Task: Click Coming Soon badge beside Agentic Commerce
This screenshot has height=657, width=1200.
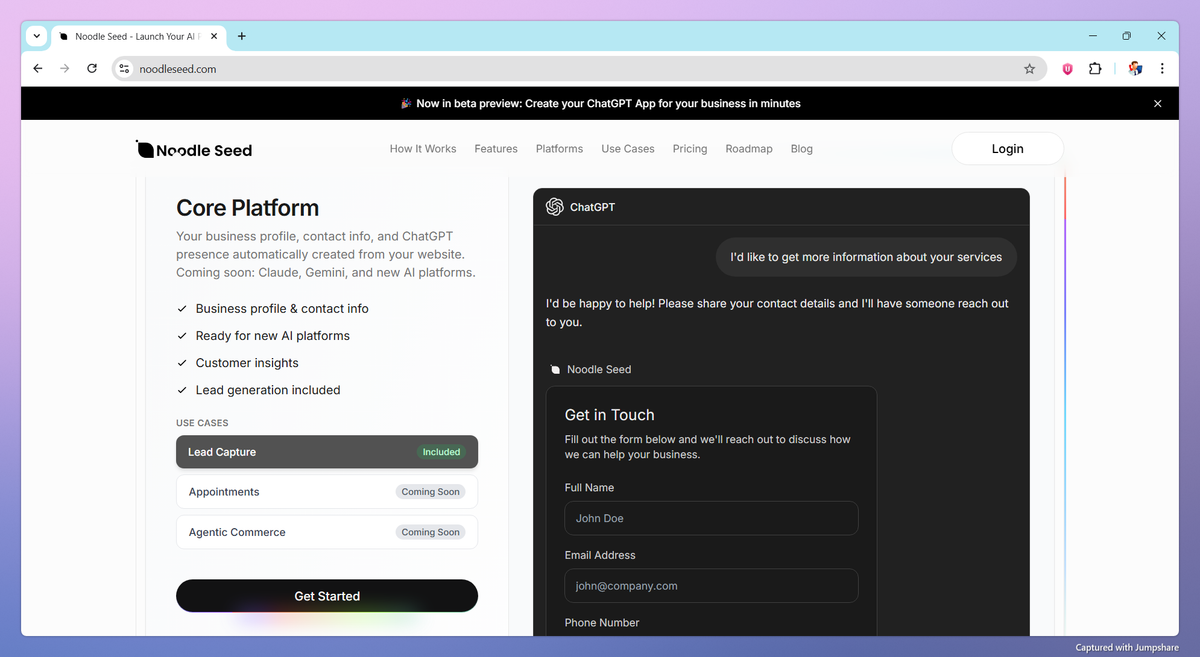Action: (431, 532)
